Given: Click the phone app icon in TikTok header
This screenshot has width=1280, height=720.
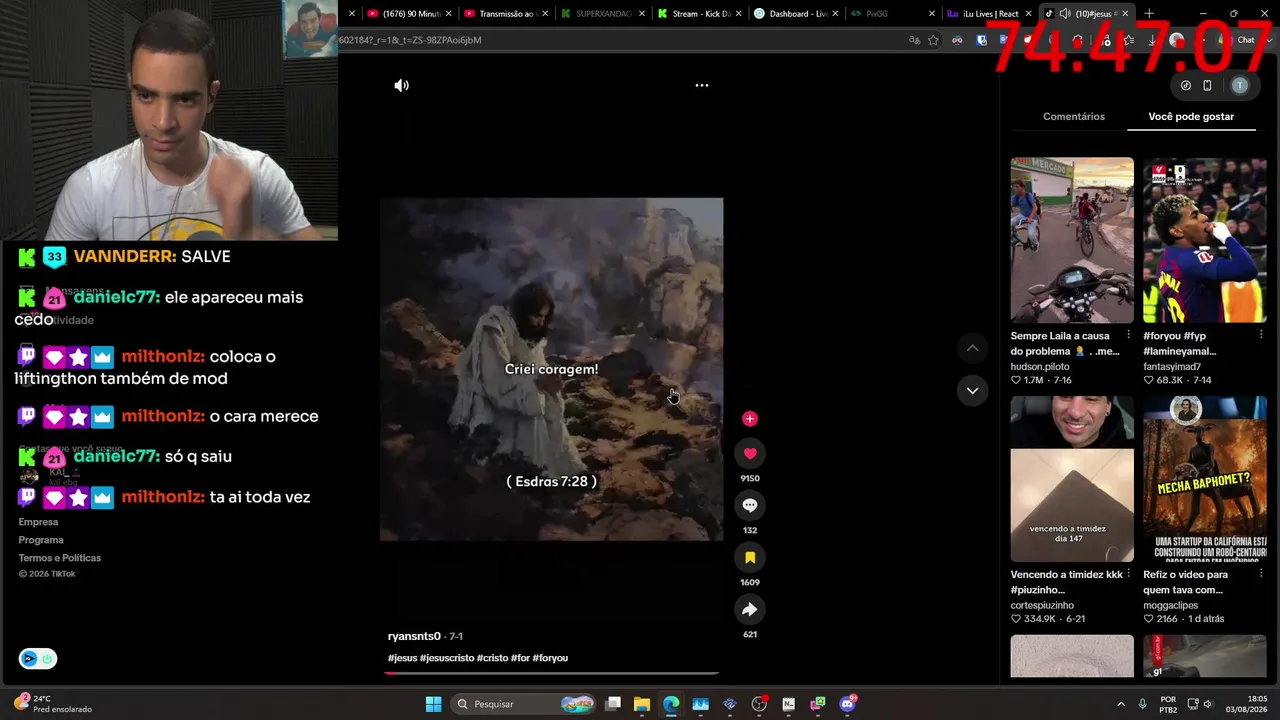Looking at the screenshot, I should click(1207, 86).
